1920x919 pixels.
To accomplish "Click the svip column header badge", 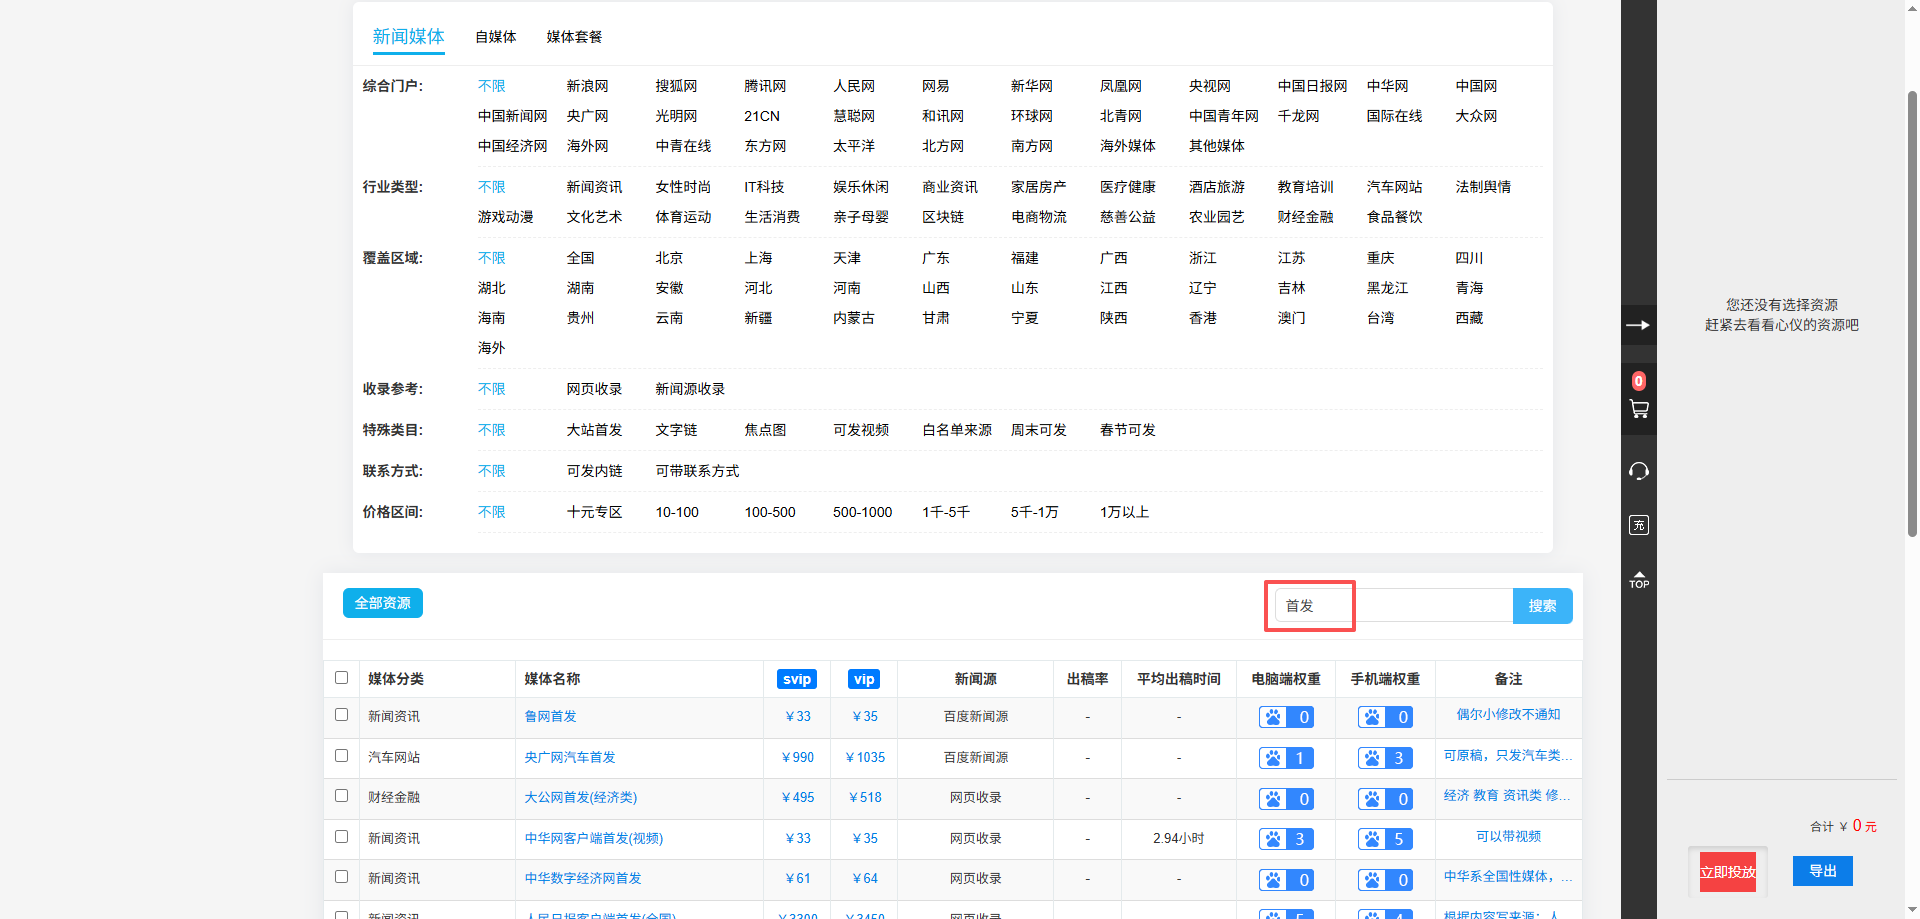I will click(796, 679).
